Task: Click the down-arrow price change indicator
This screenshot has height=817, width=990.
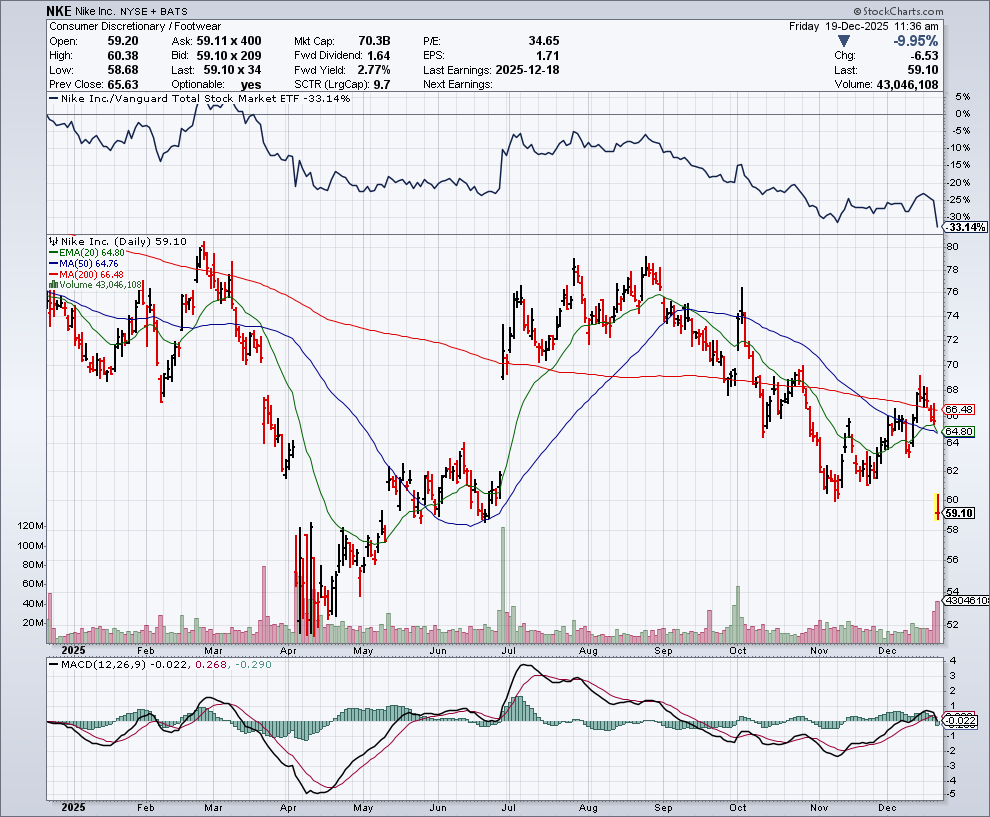Action: click(845, 41)
